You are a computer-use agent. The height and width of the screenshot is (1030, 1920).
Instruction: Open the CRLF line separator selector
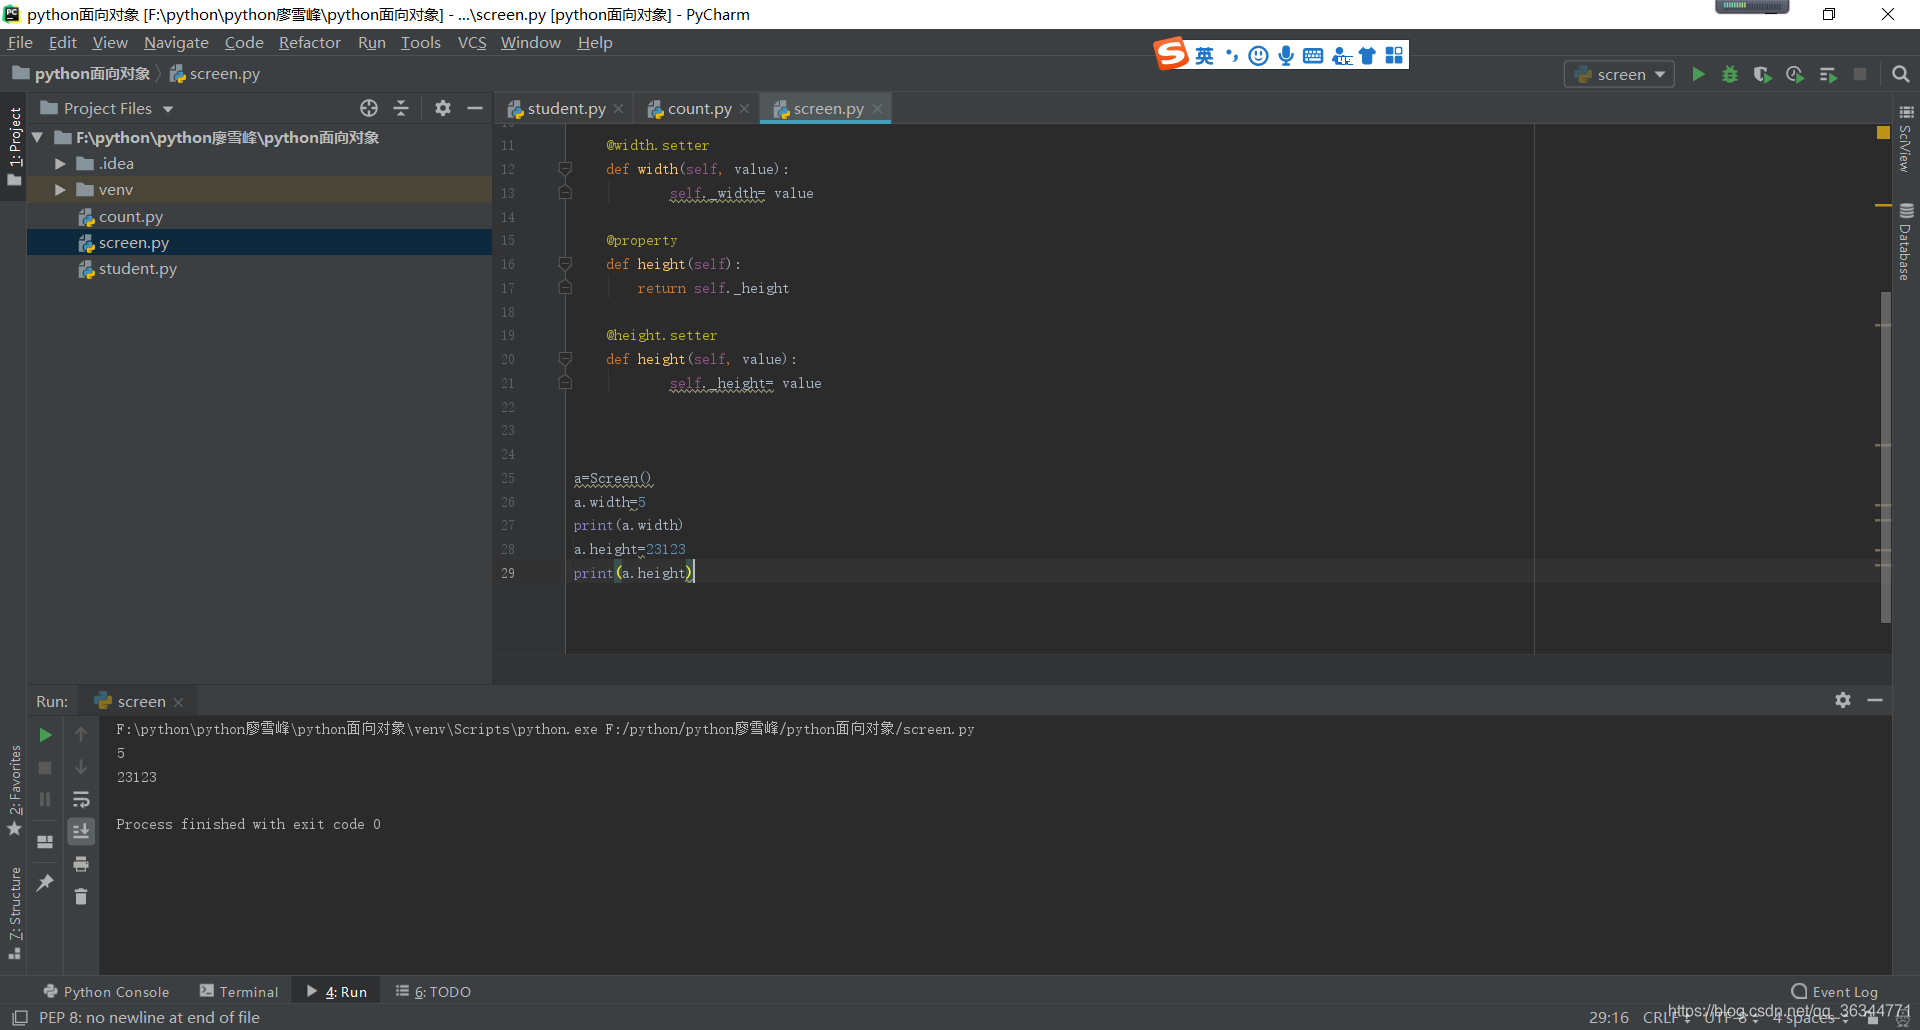click(1664, 1018)
